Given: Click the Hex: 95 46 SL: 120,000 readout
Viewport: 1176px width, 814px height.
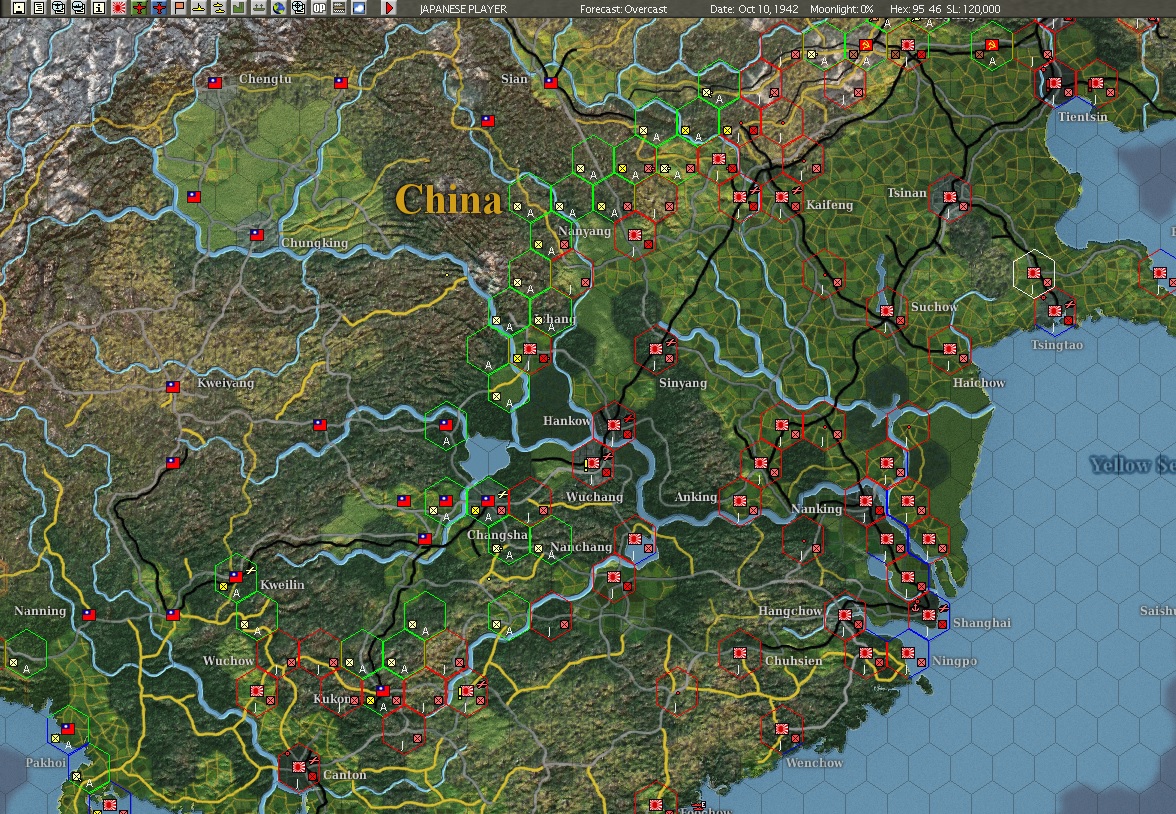Looking at the screenshot, I should [x=945, y=9].
